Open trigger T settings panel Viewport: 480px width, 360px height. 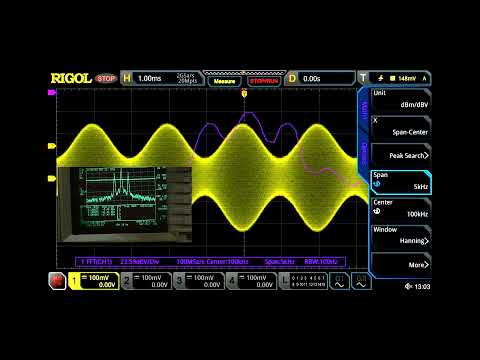pyautogui.click(x=394, y=78)
